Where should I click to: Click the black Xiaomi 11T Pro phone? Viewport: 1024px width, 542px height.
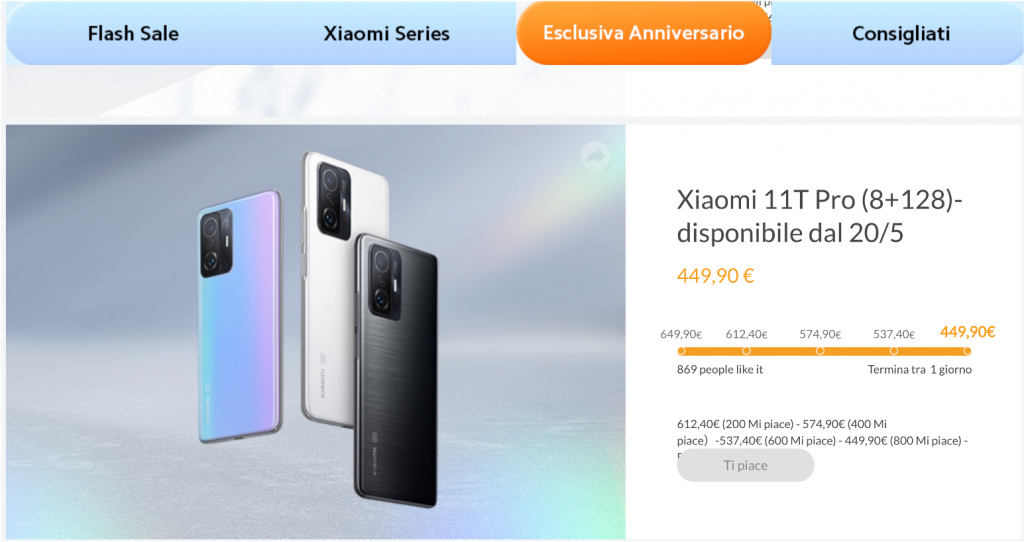(396, 371)
